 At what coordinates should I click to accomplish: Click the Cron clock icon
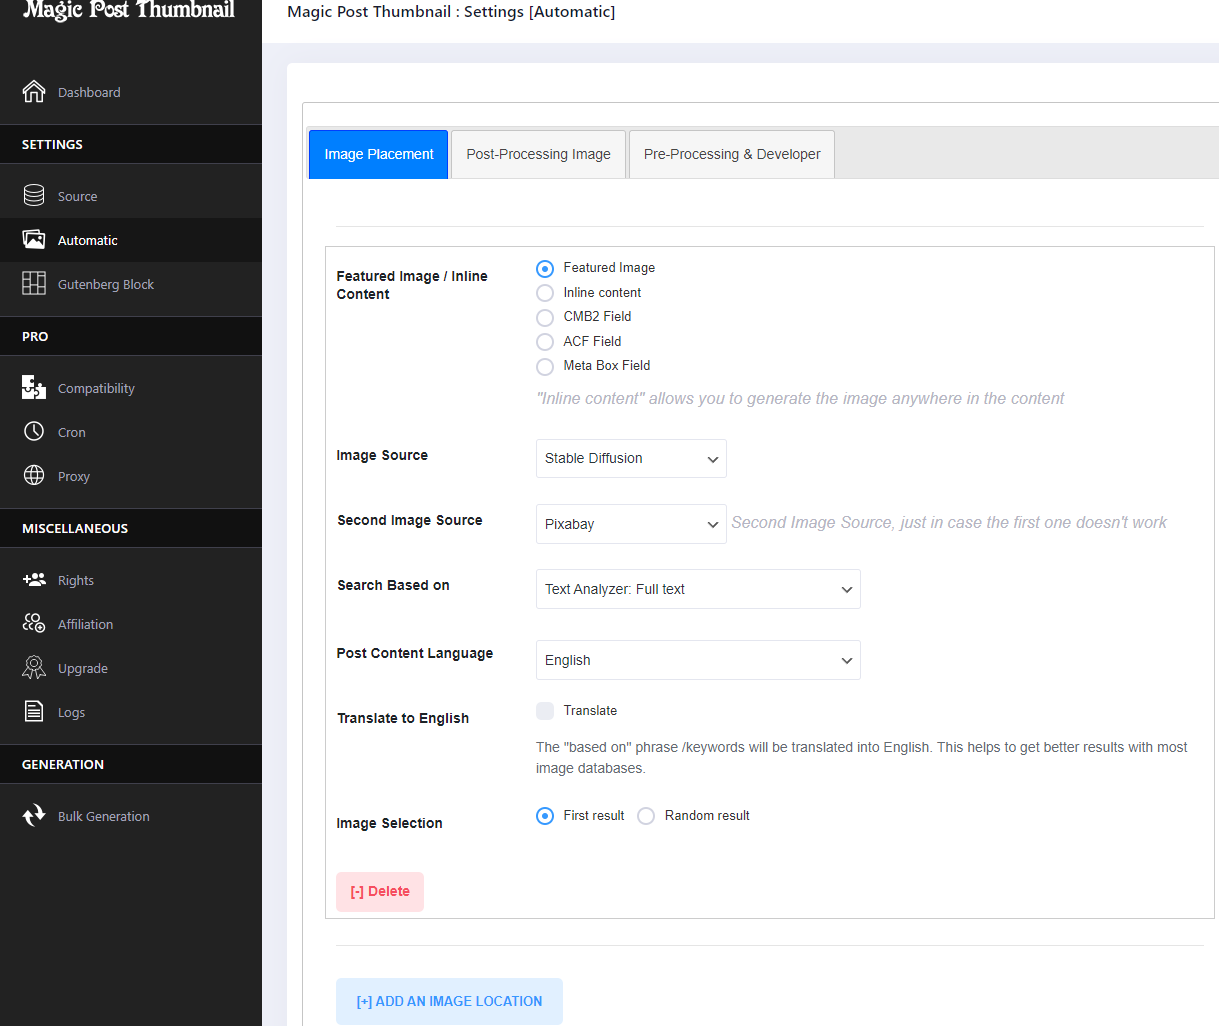tap(34, 432)
